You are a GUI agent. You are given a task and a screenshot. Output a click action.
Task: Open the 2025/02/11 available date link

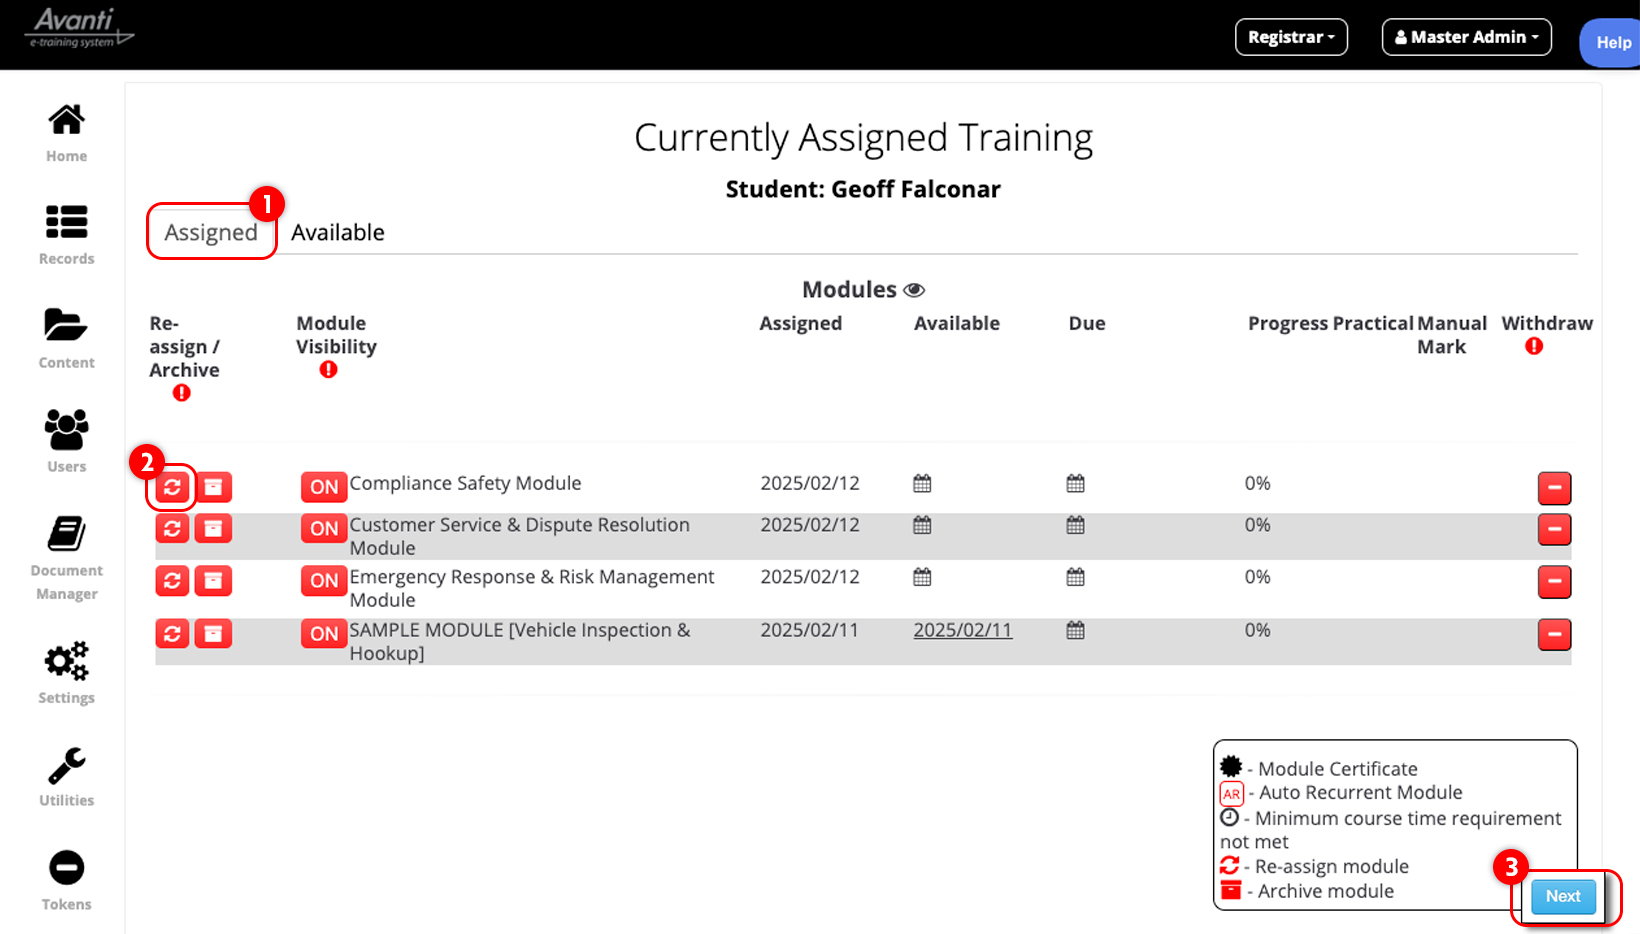click(962, 630)
